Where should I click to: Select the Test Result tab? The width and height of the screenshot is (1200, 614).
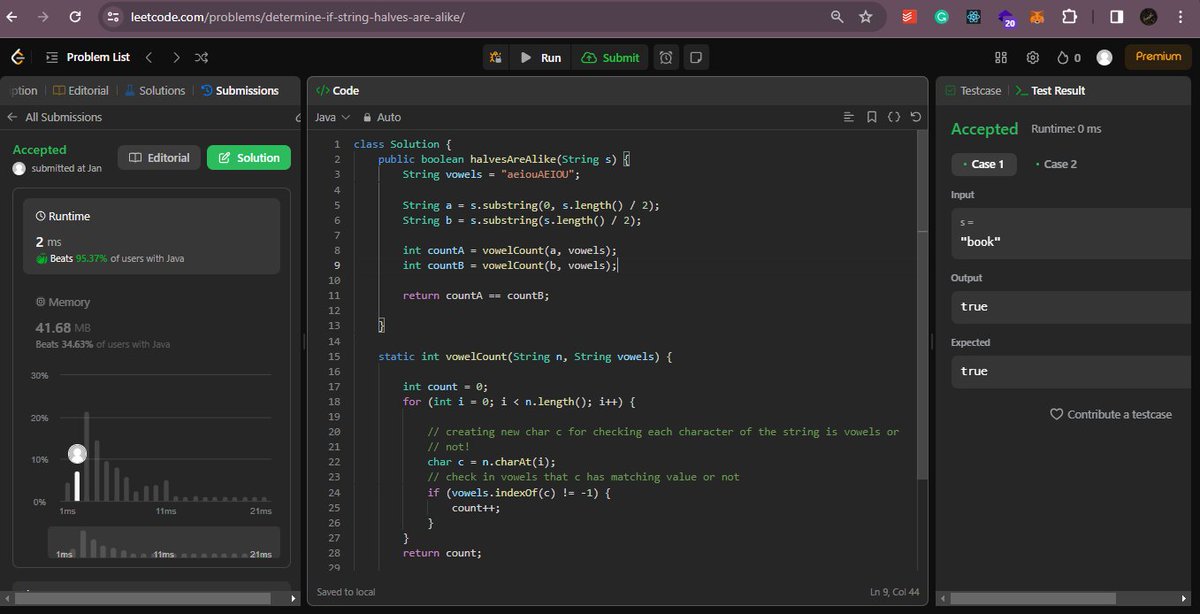1050,90
